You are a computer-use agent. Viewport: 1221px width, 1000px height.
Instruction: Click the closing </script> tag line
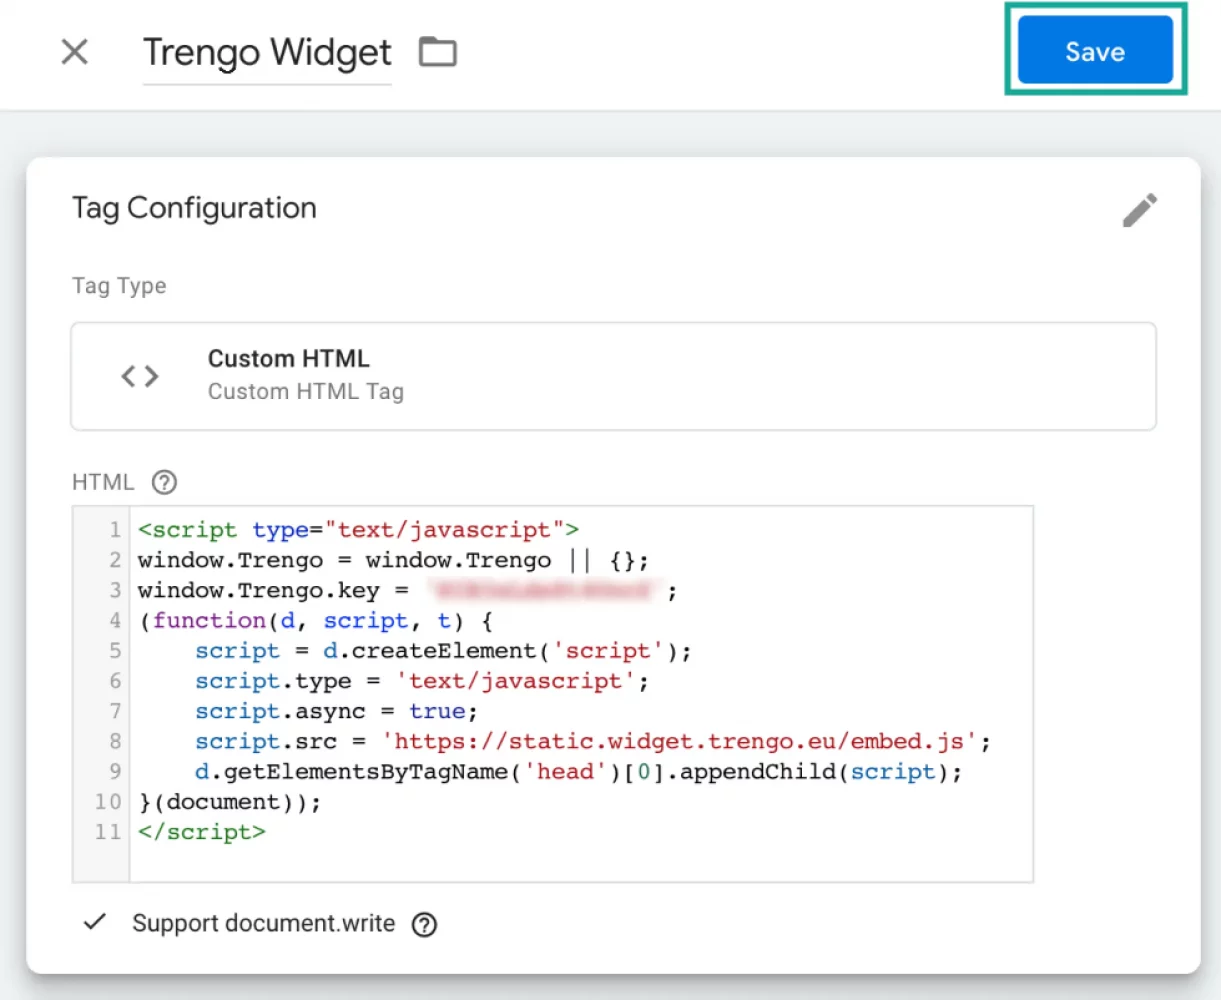(202, 832)
